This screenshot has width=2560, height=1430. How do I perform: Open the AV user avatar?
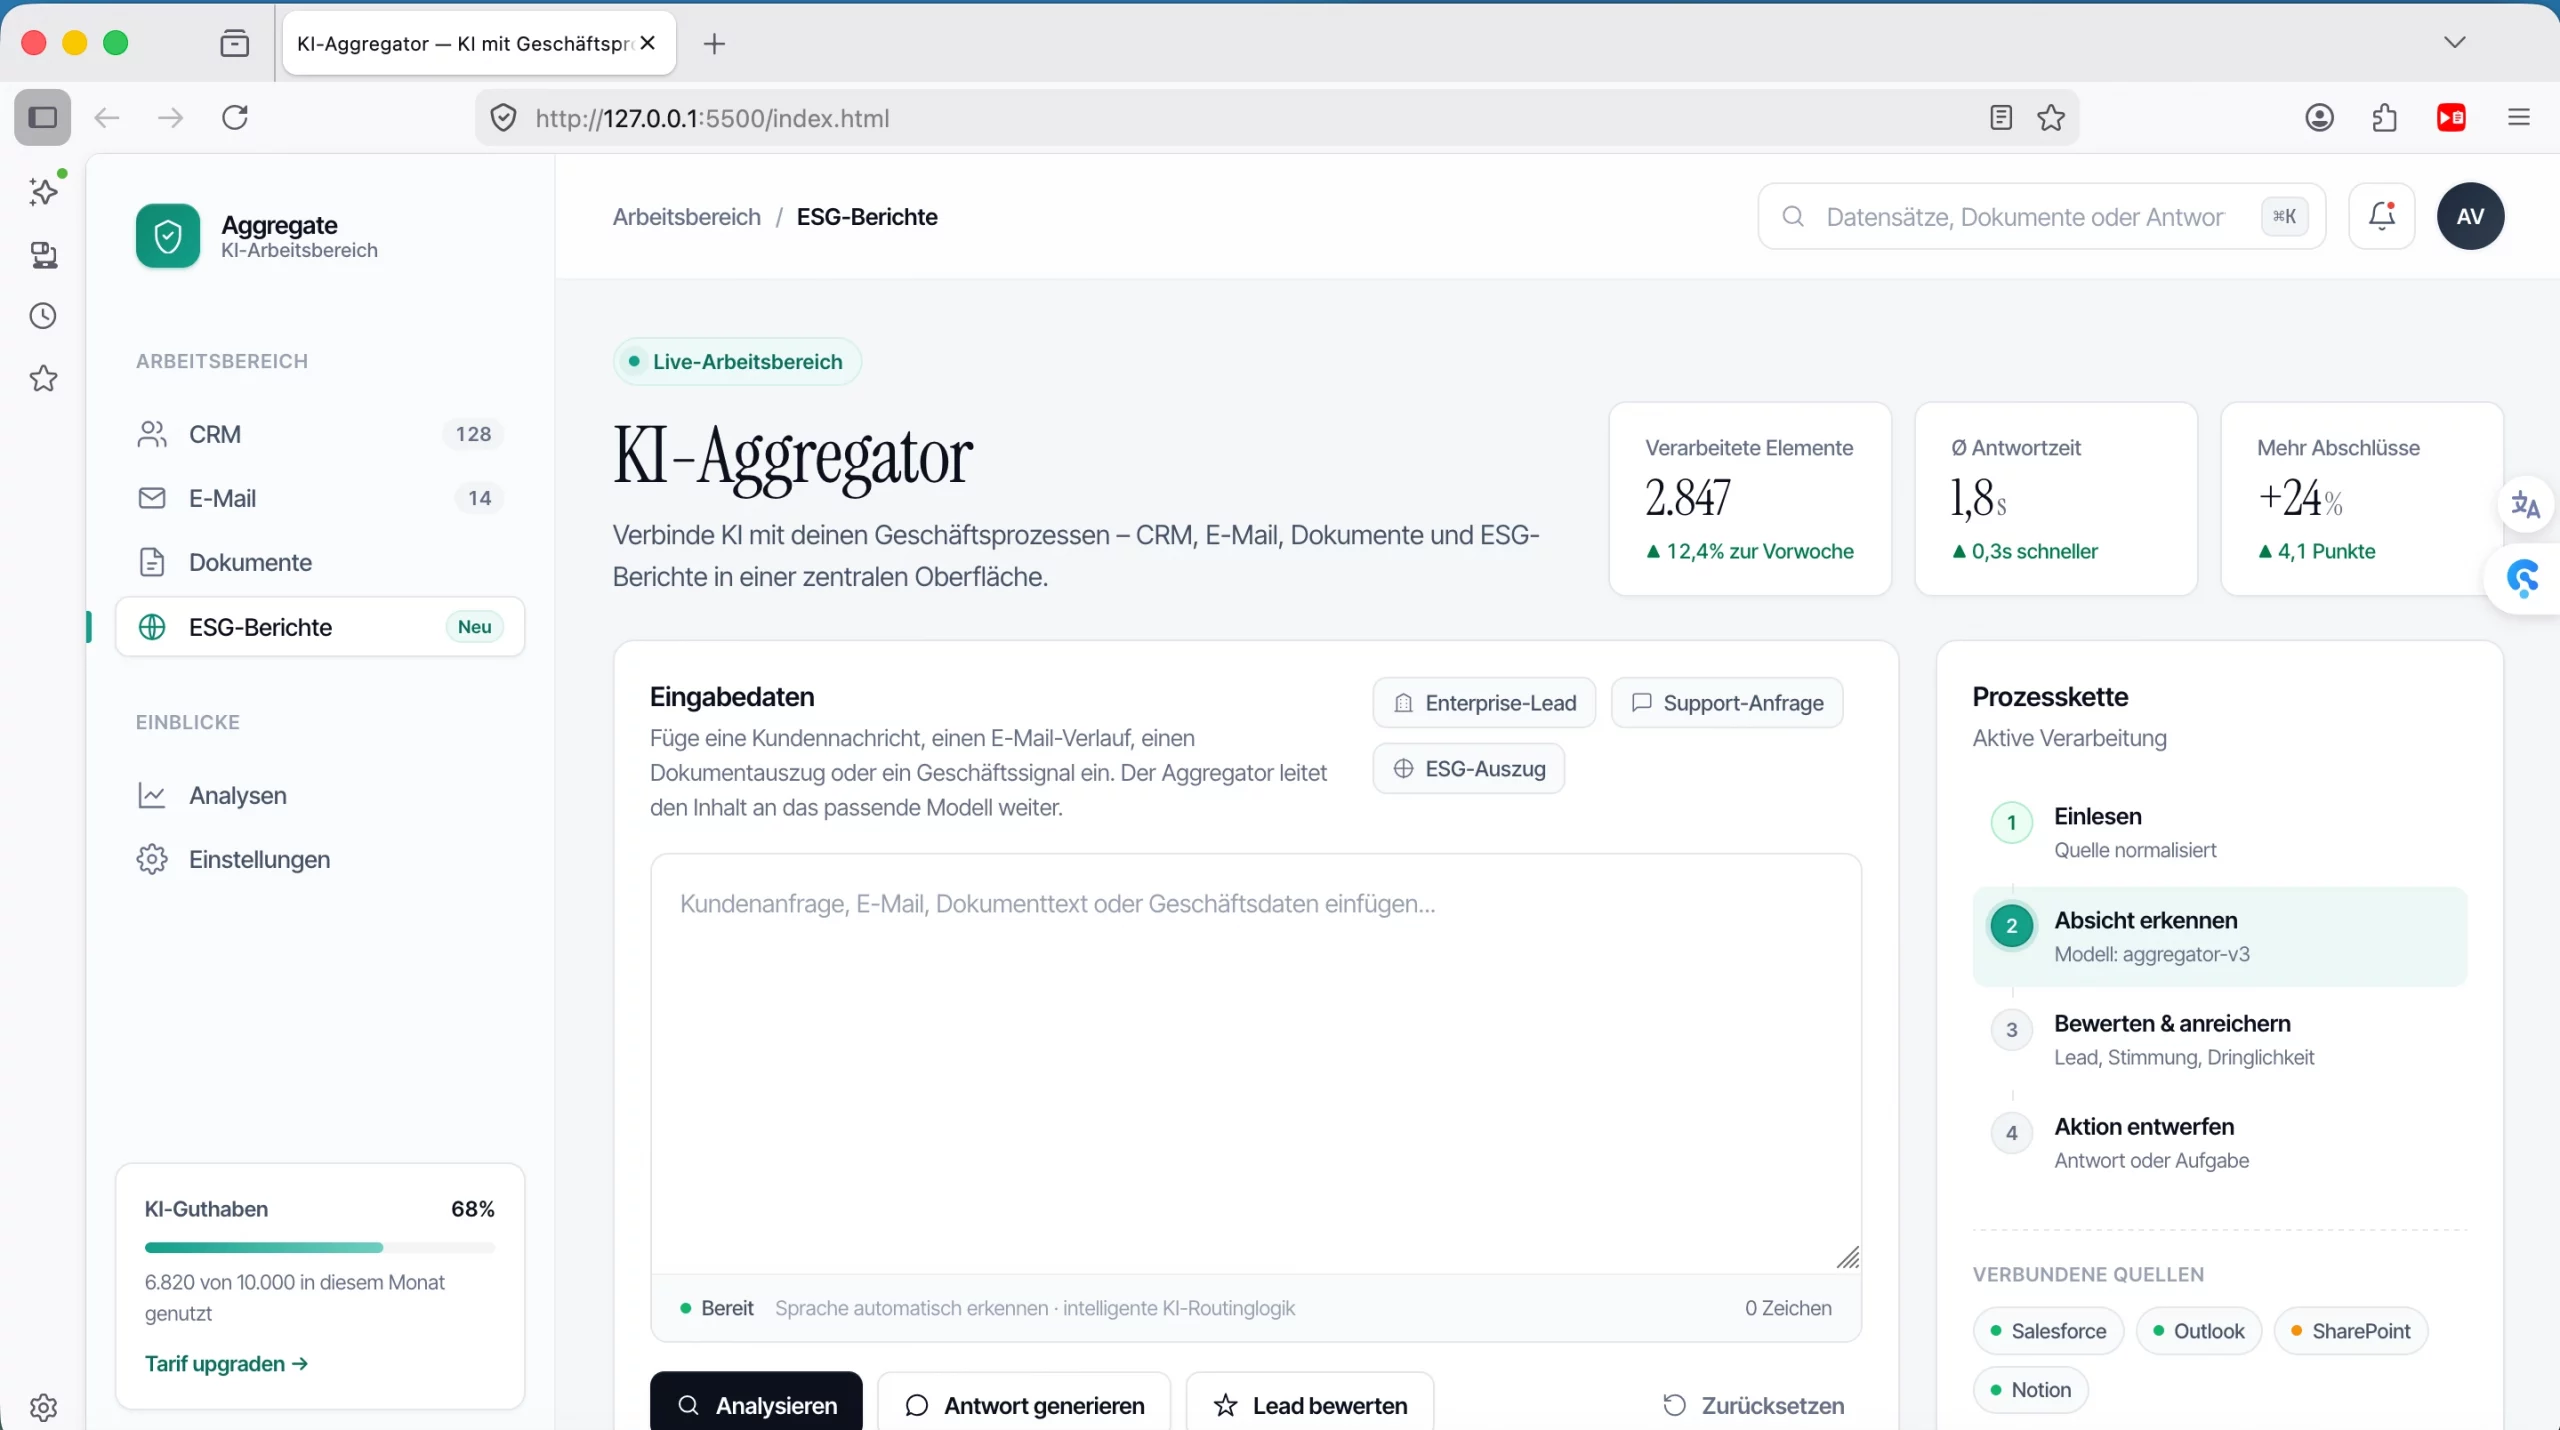tap(2469, 216)
